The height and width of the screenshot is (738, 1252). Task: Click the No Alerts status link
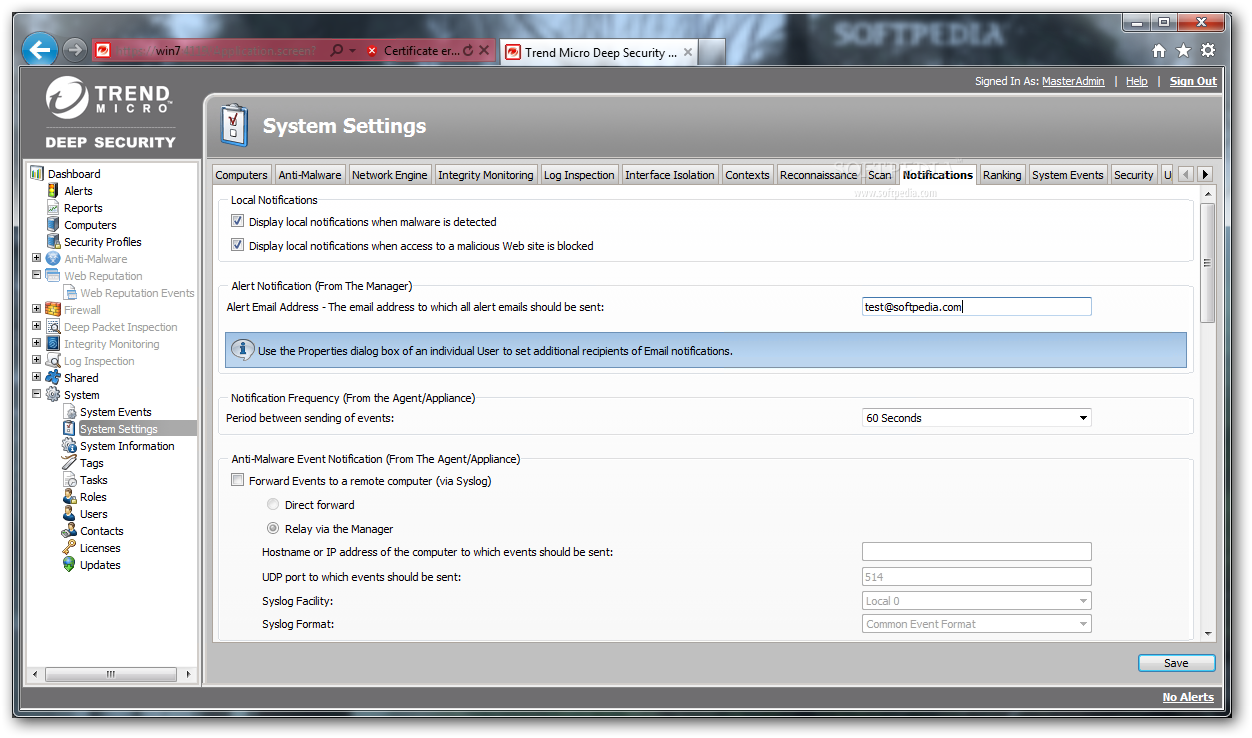(x=1188, y=697)
